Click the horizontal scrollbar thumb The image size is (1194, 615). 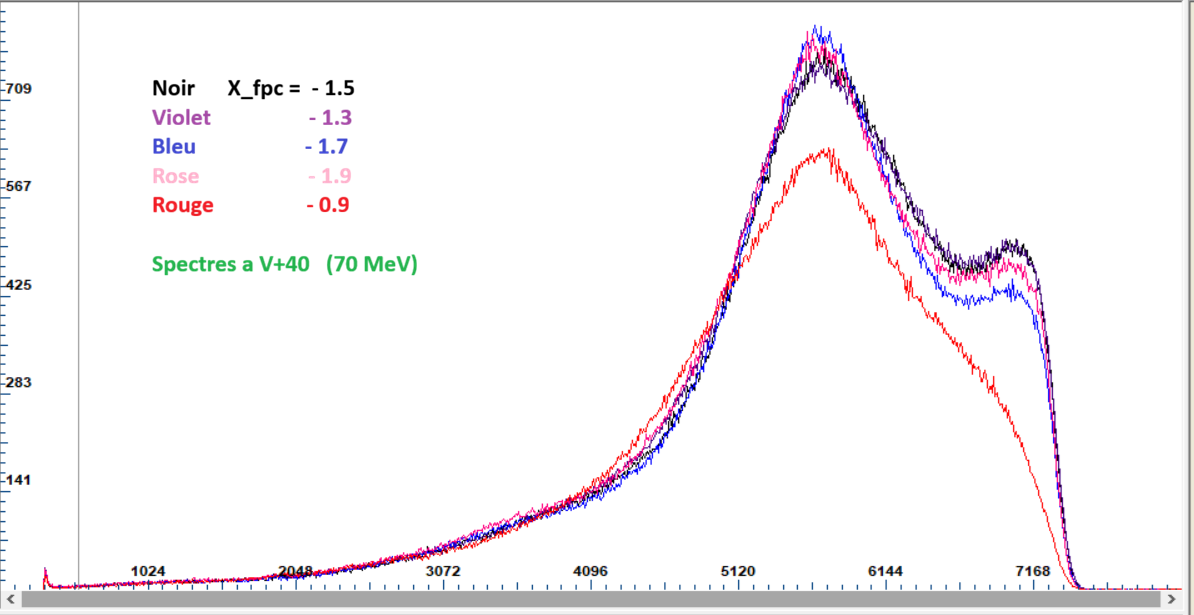pos(588,599)
